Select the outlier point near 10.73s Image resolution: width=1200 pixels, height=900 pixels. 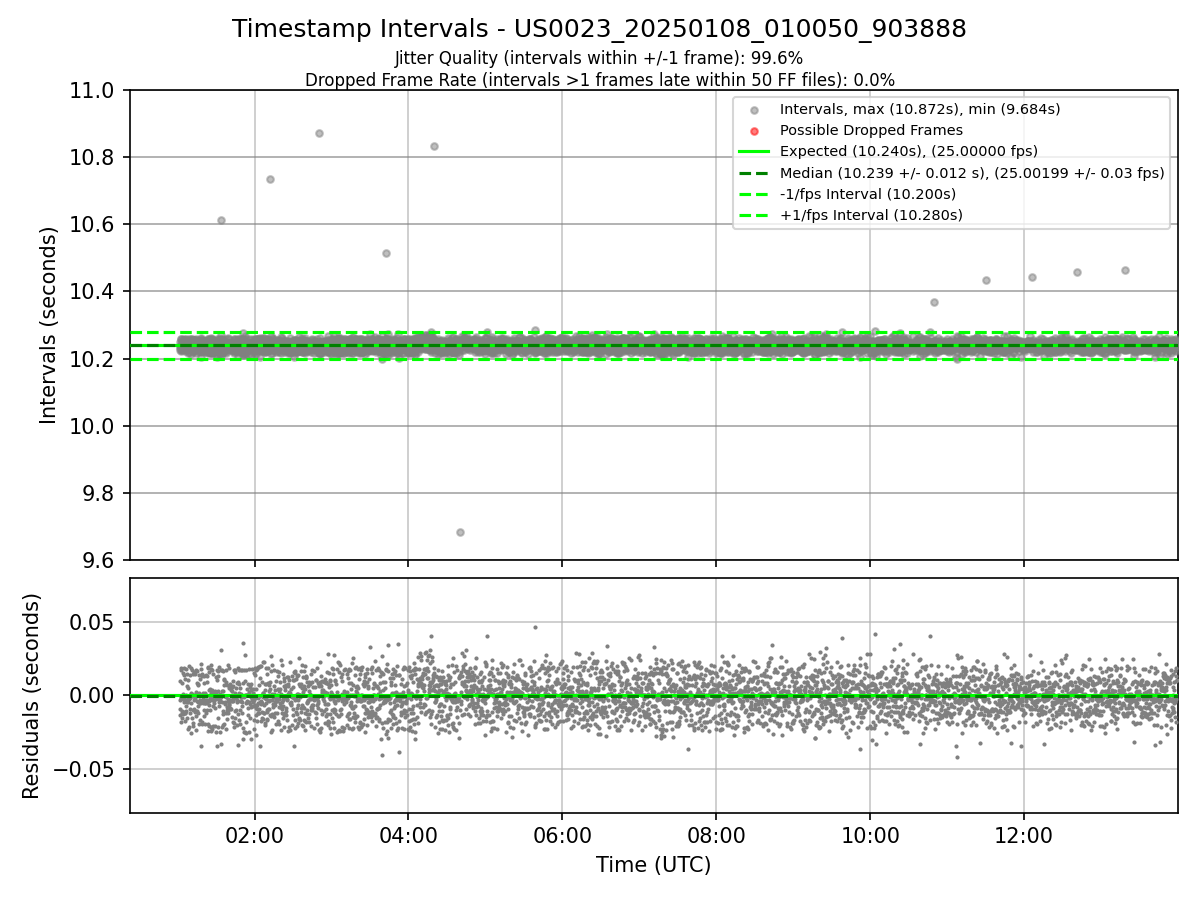[270, 179]
